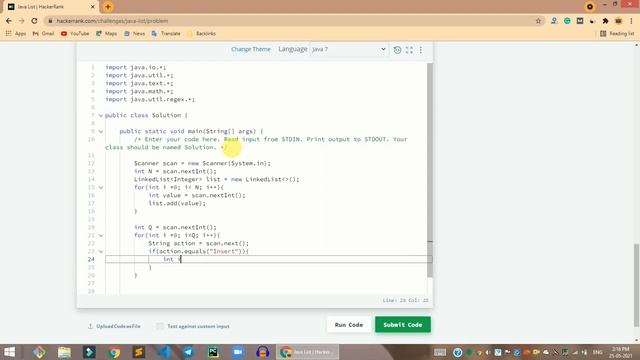Open File Explorer from the taskbar
This screenshot has height=360, width=640.
coord(64,352)
